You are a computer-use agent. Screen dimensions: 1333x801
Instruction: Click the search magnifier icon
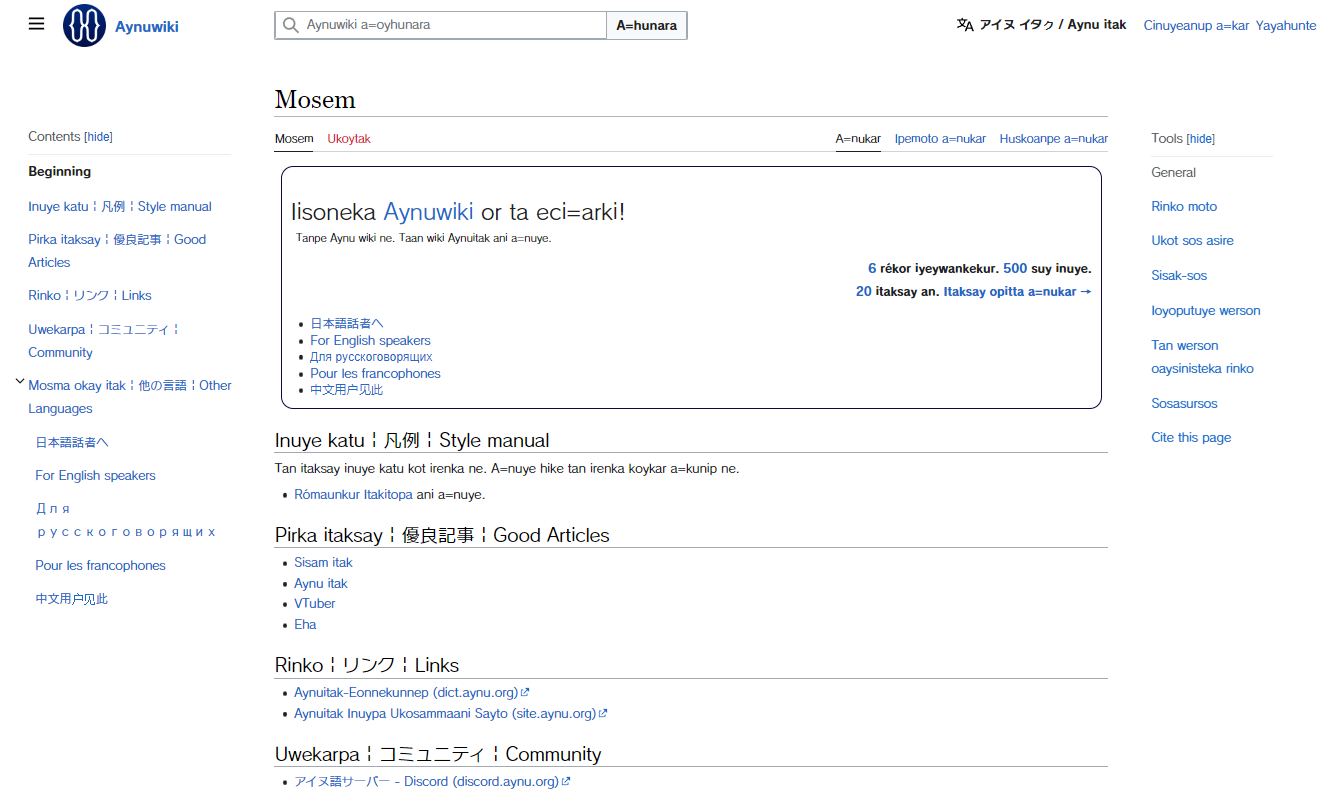[290, 25]
